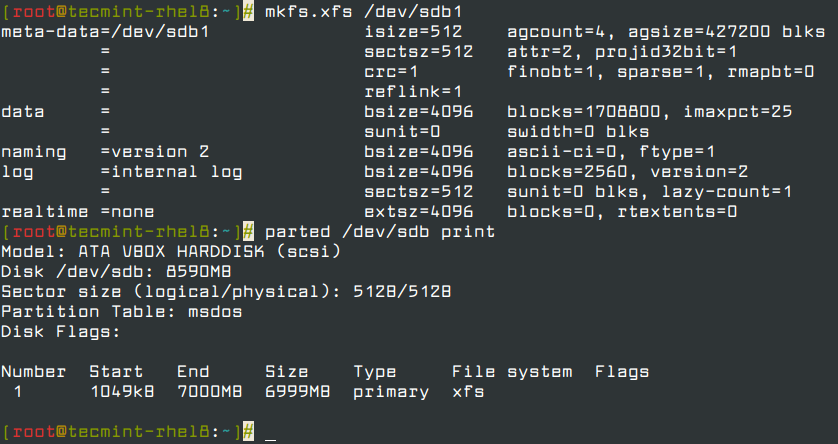Select the 6999MB size value

[298, 392]
